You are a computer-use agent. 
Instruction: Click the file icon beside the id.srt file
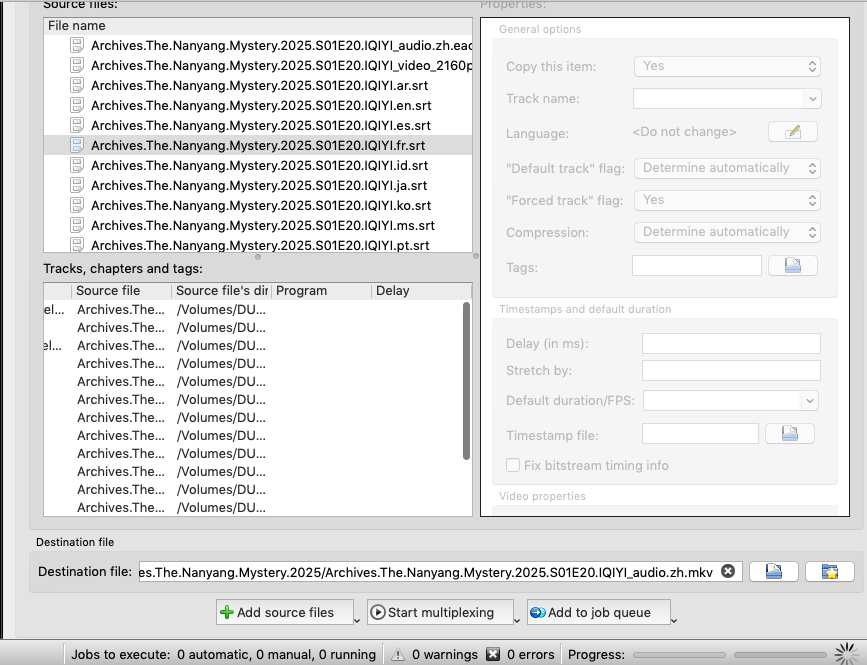77,165
